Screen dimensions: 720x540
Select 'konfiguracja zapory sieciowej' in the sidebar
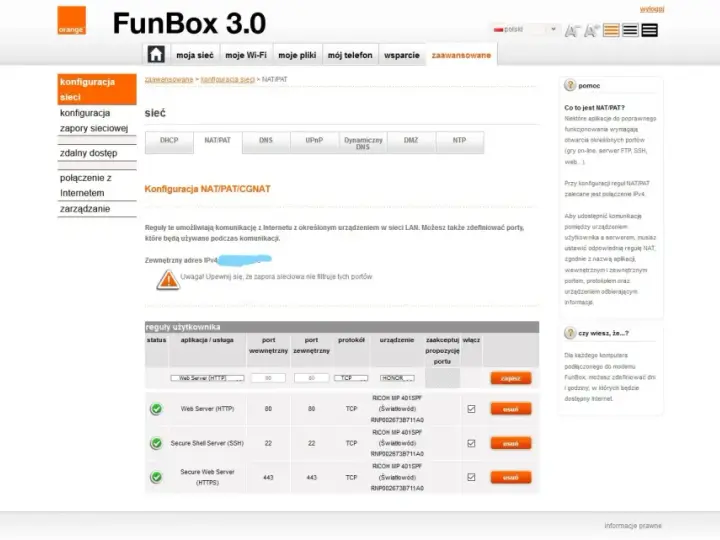[x=97, y=120]
